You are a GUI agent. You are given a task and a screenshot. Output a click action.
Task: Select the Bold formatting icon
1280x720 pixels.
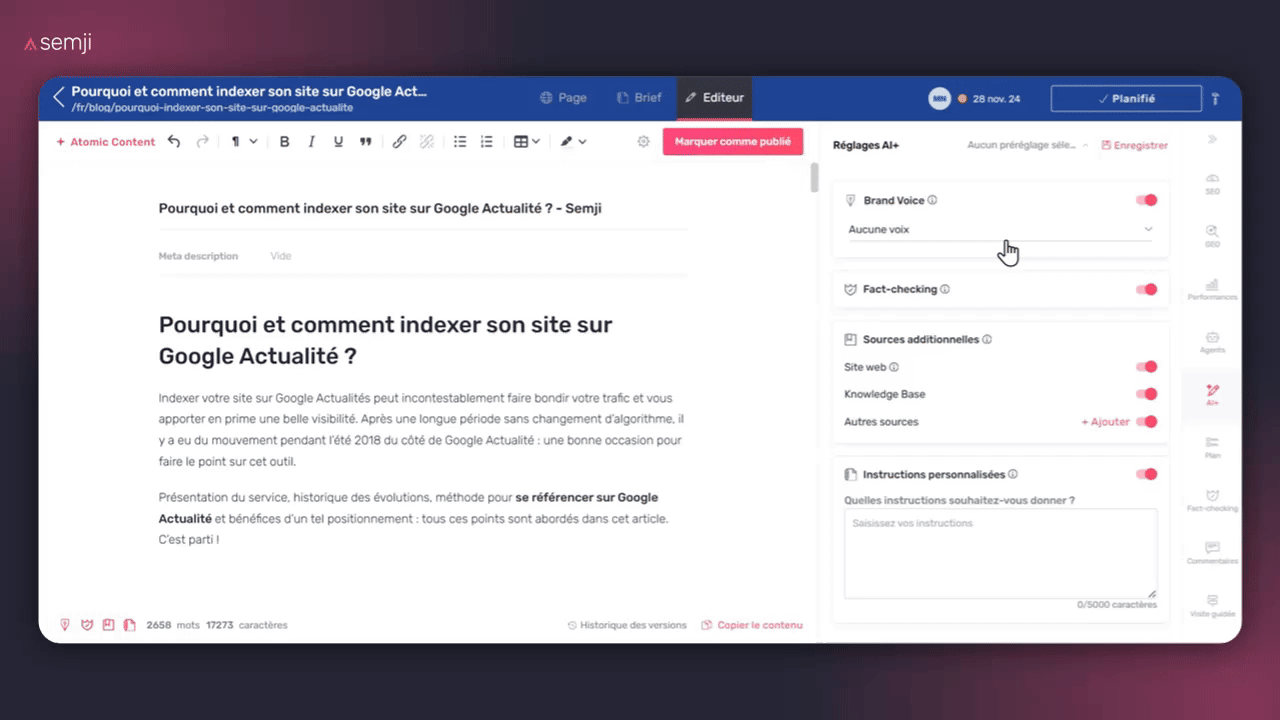[284, 141]
